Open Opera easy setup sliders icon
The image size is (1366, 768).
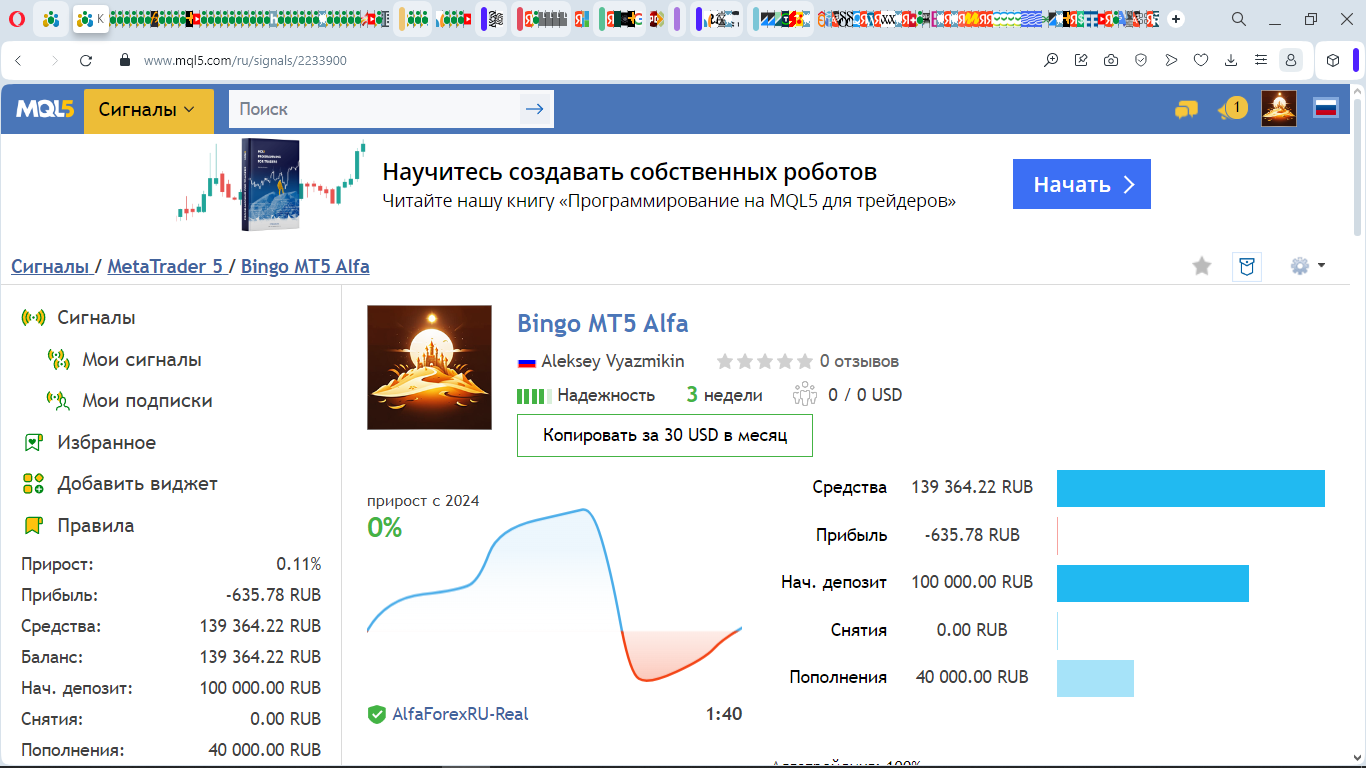click(1261, 60)
